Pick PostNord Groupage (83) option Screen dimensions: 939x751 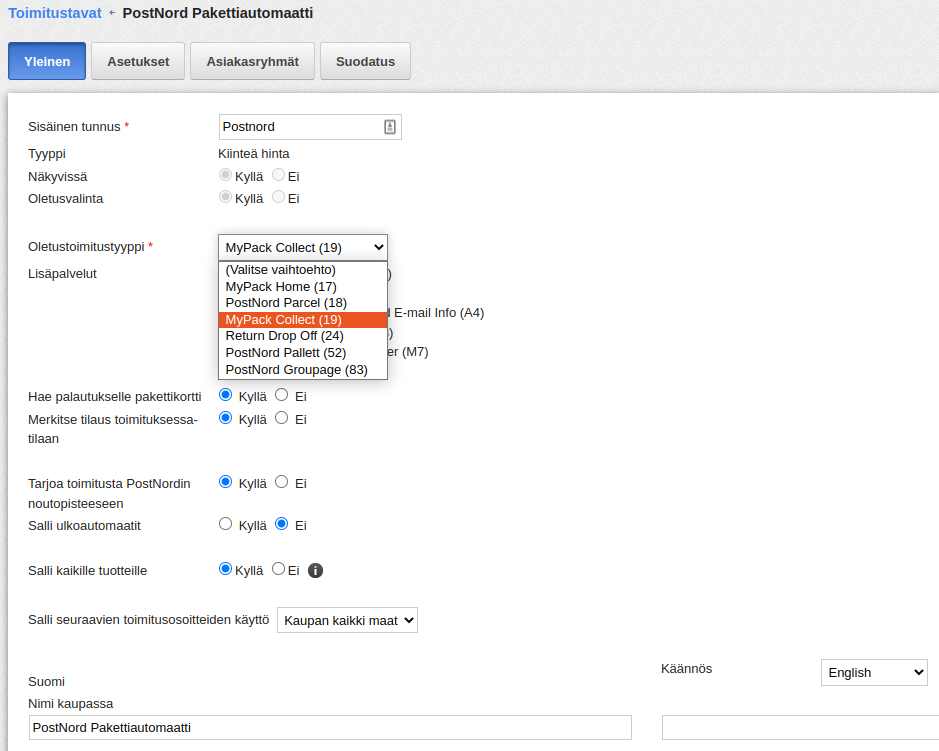(303, 370)
